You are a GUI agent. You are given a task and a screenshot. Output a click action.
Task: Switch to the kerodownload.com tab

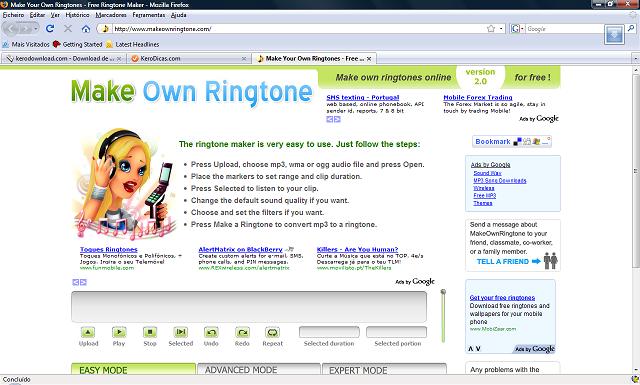coord(63,59)
